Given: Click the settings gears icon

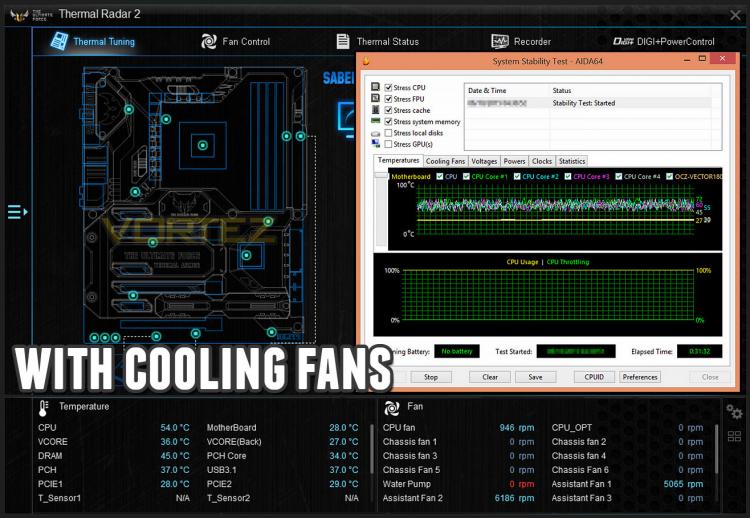Looking at the screenshot, I should tap(734, 411).
